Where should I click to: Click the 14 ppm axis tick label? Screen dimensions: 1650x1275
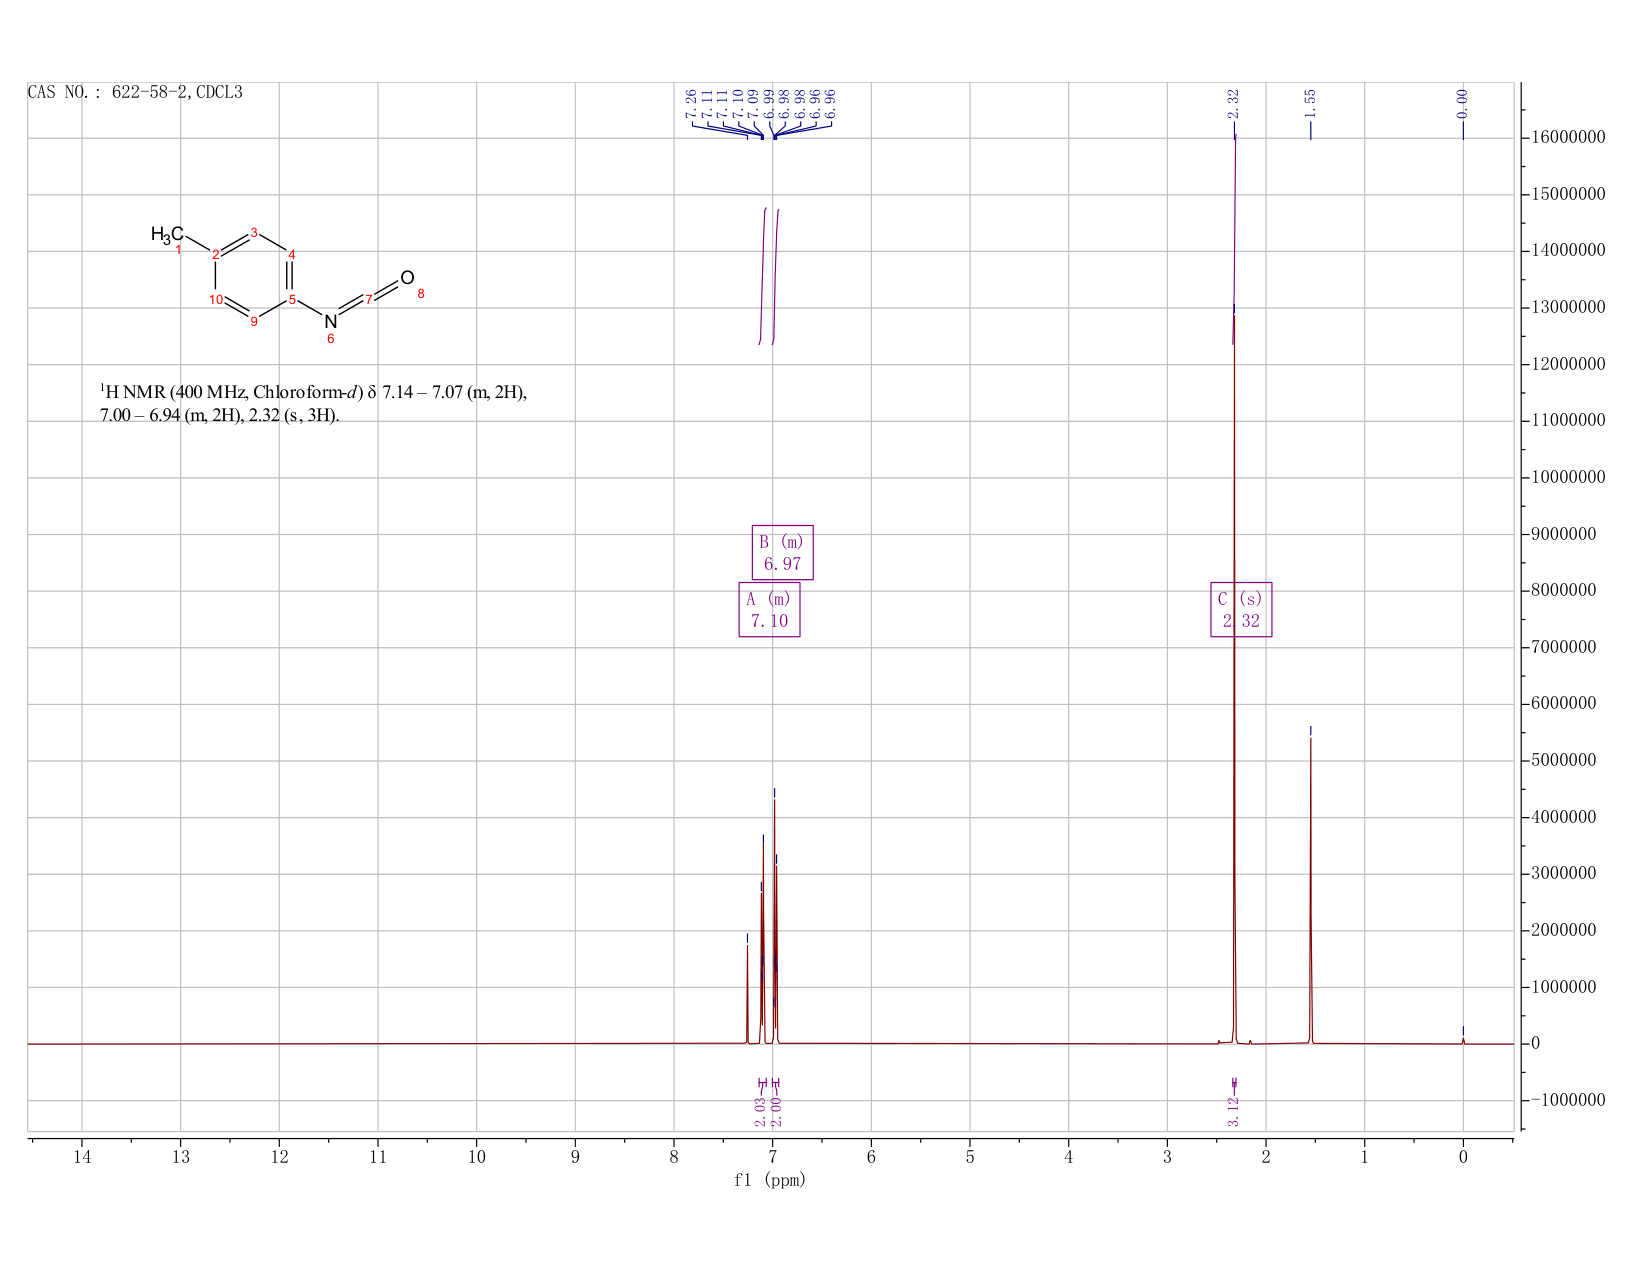click(x=82, y=1157)
